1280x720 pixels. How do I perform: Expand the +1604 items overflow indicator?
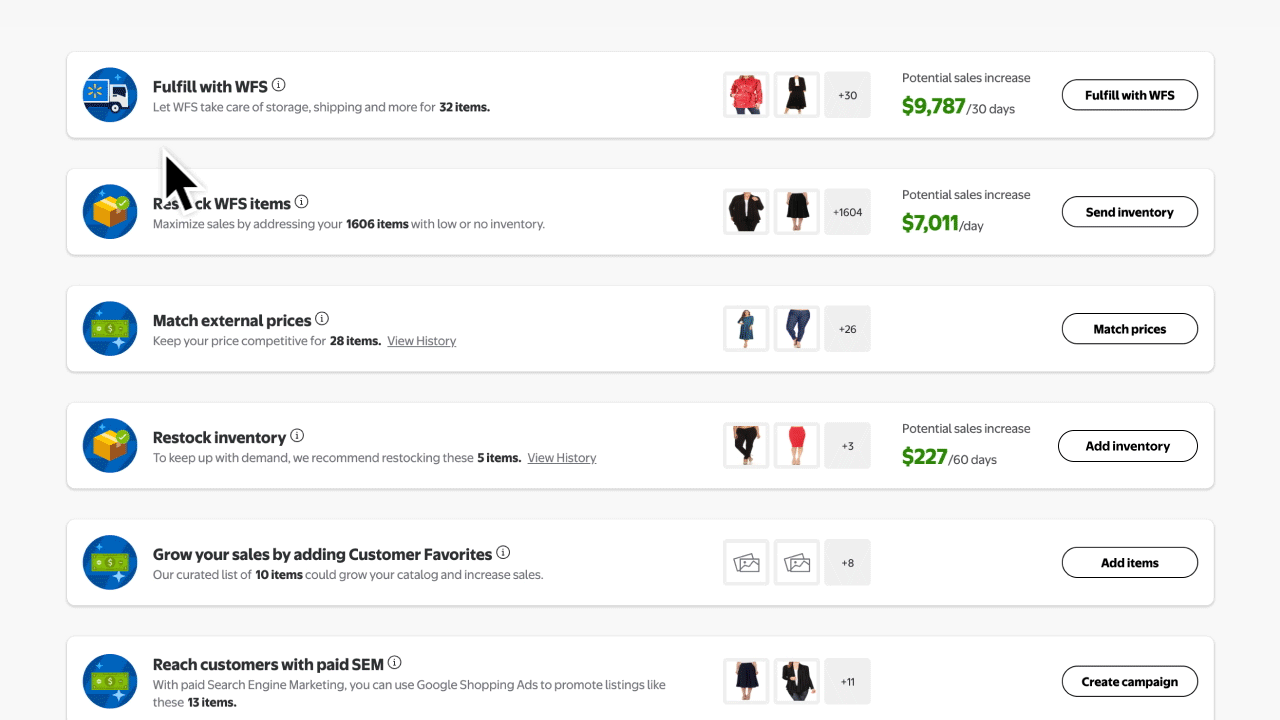(847, 211)
